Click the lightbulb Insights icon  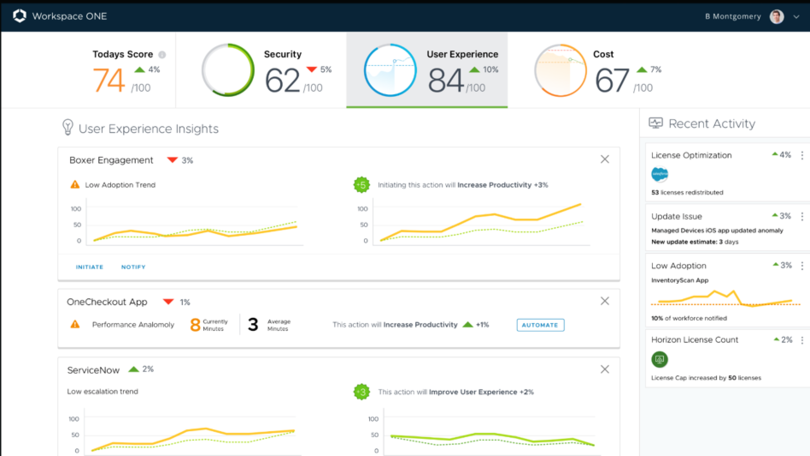[68, 127]
